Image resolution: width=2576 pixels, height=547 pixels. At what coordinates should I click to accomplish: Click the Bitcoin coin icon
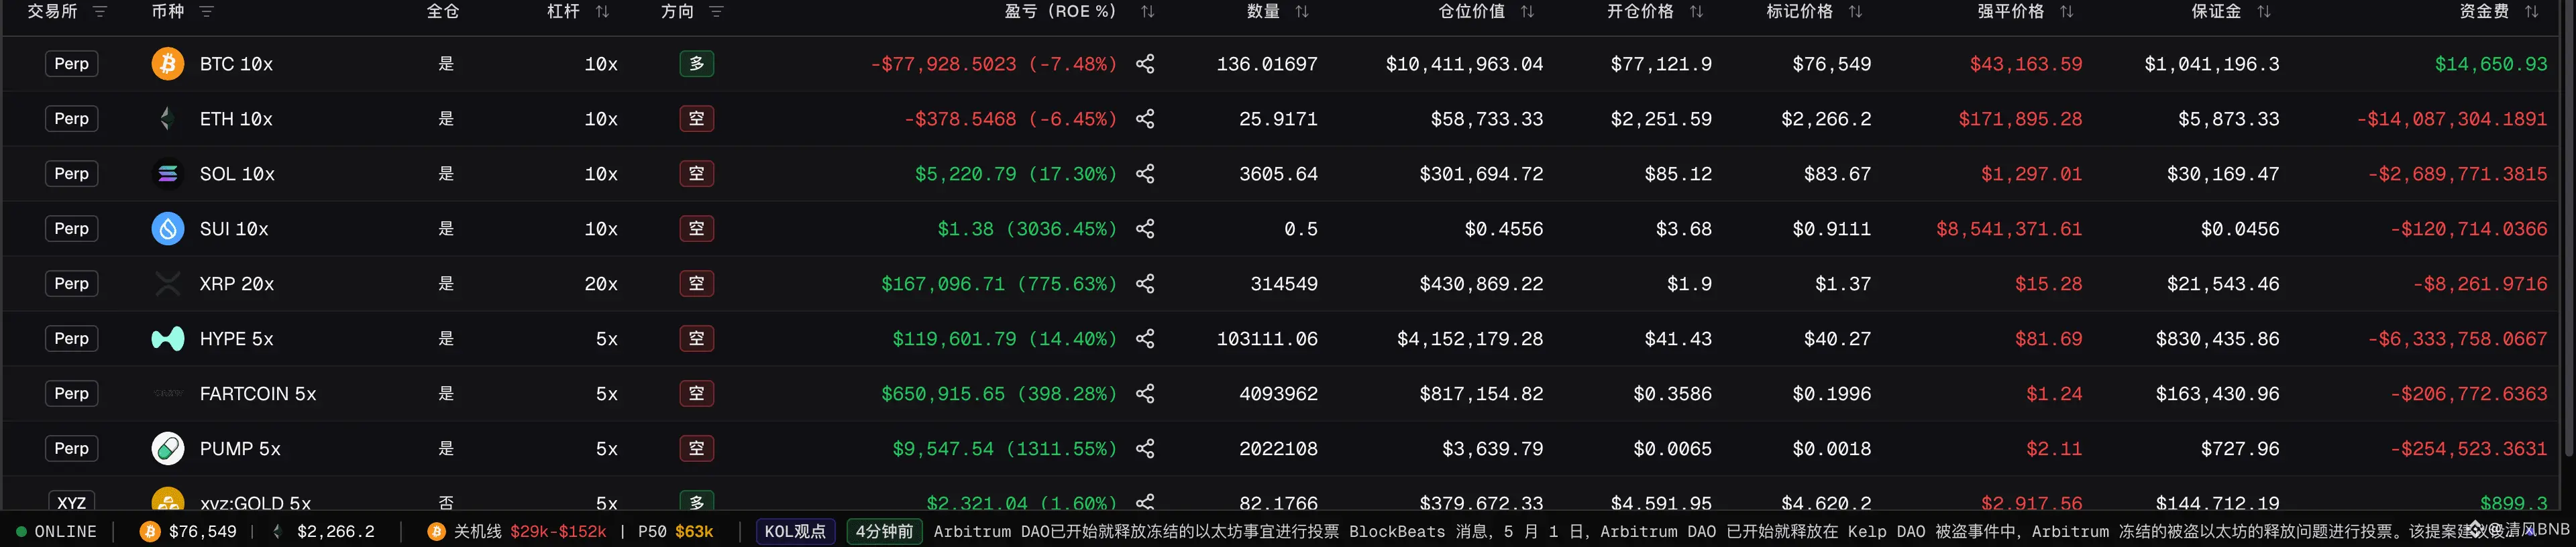(168, 64)
